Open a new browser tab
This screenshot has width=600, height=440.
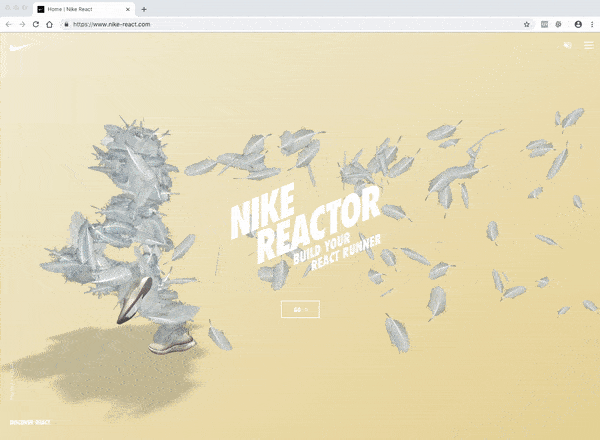tap(144, 9)
